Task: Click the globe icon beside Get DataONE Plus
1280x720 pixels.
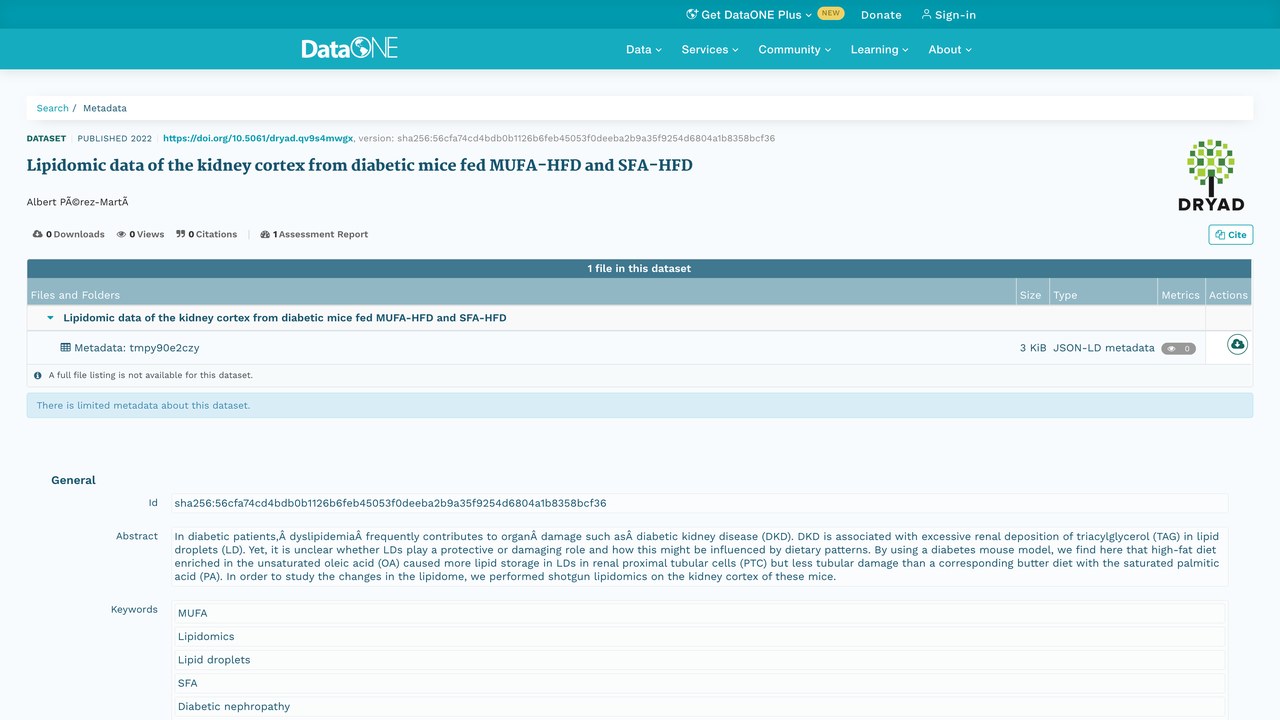Action: pyautogui.click(x=692, y=14)
